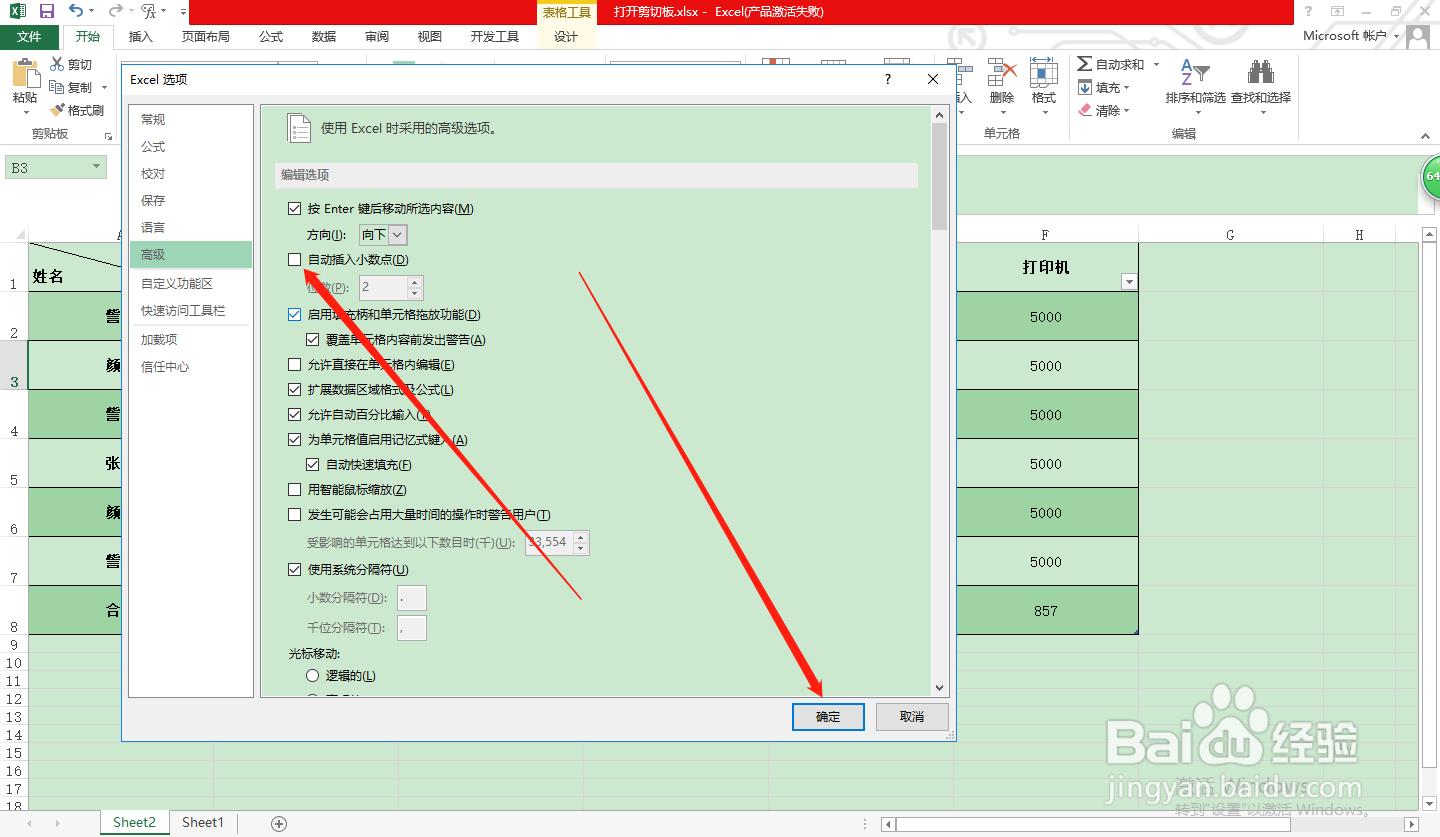Image resolution: width=1440 pixels, height=837 pixels.
Task: Click the 确定 button
Action: [828, 717]
